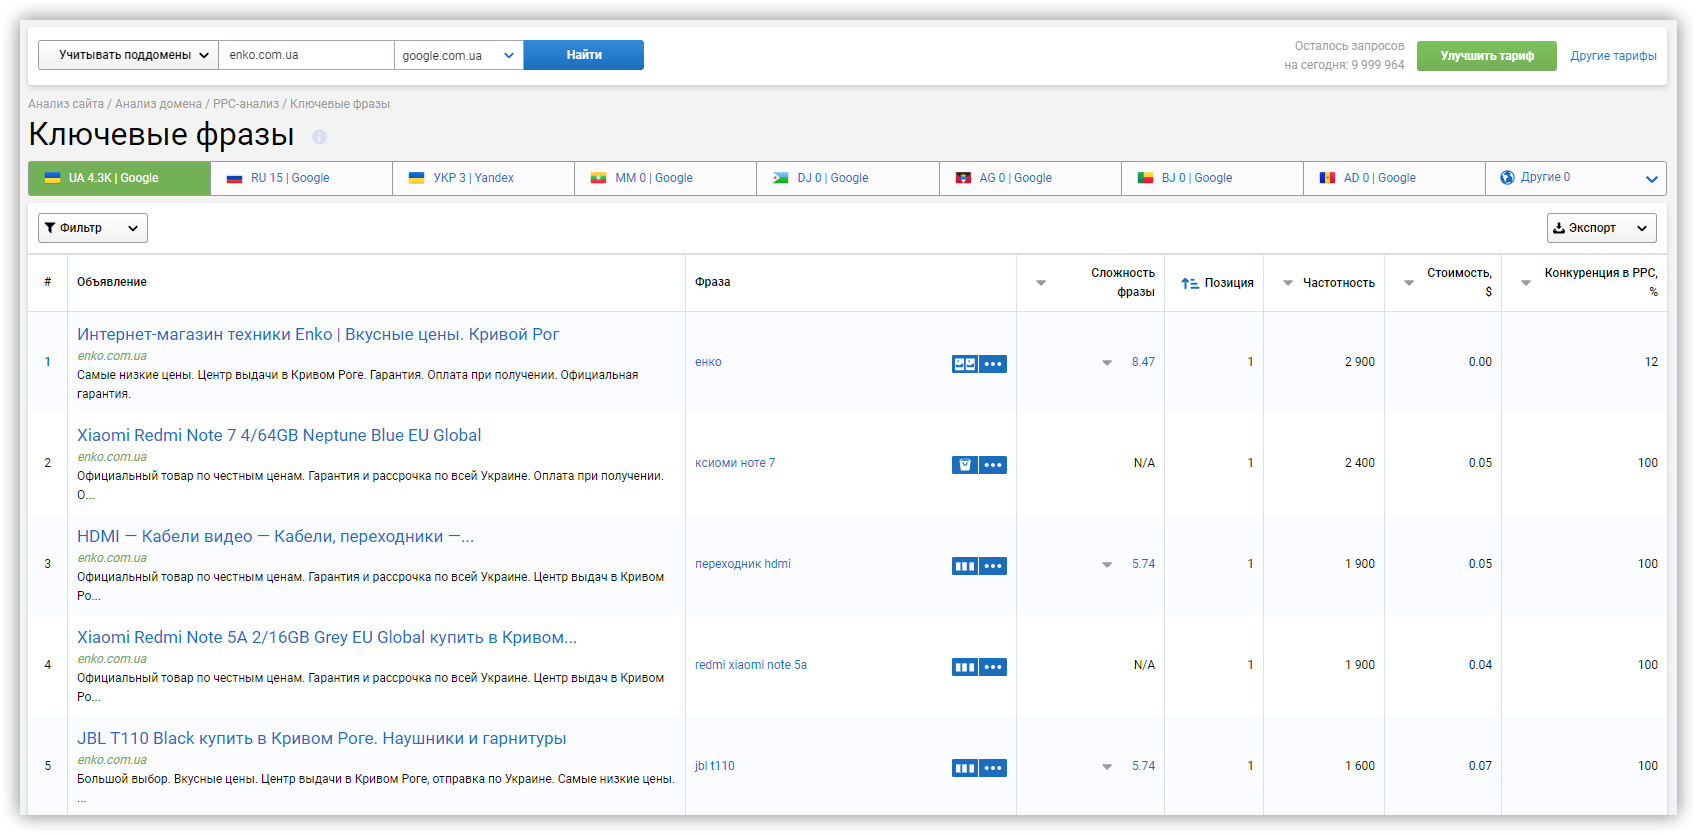Click the info icon beside Ключевые фразы heading
Viewport: 1697px width, 835px height.
point(319,137)
